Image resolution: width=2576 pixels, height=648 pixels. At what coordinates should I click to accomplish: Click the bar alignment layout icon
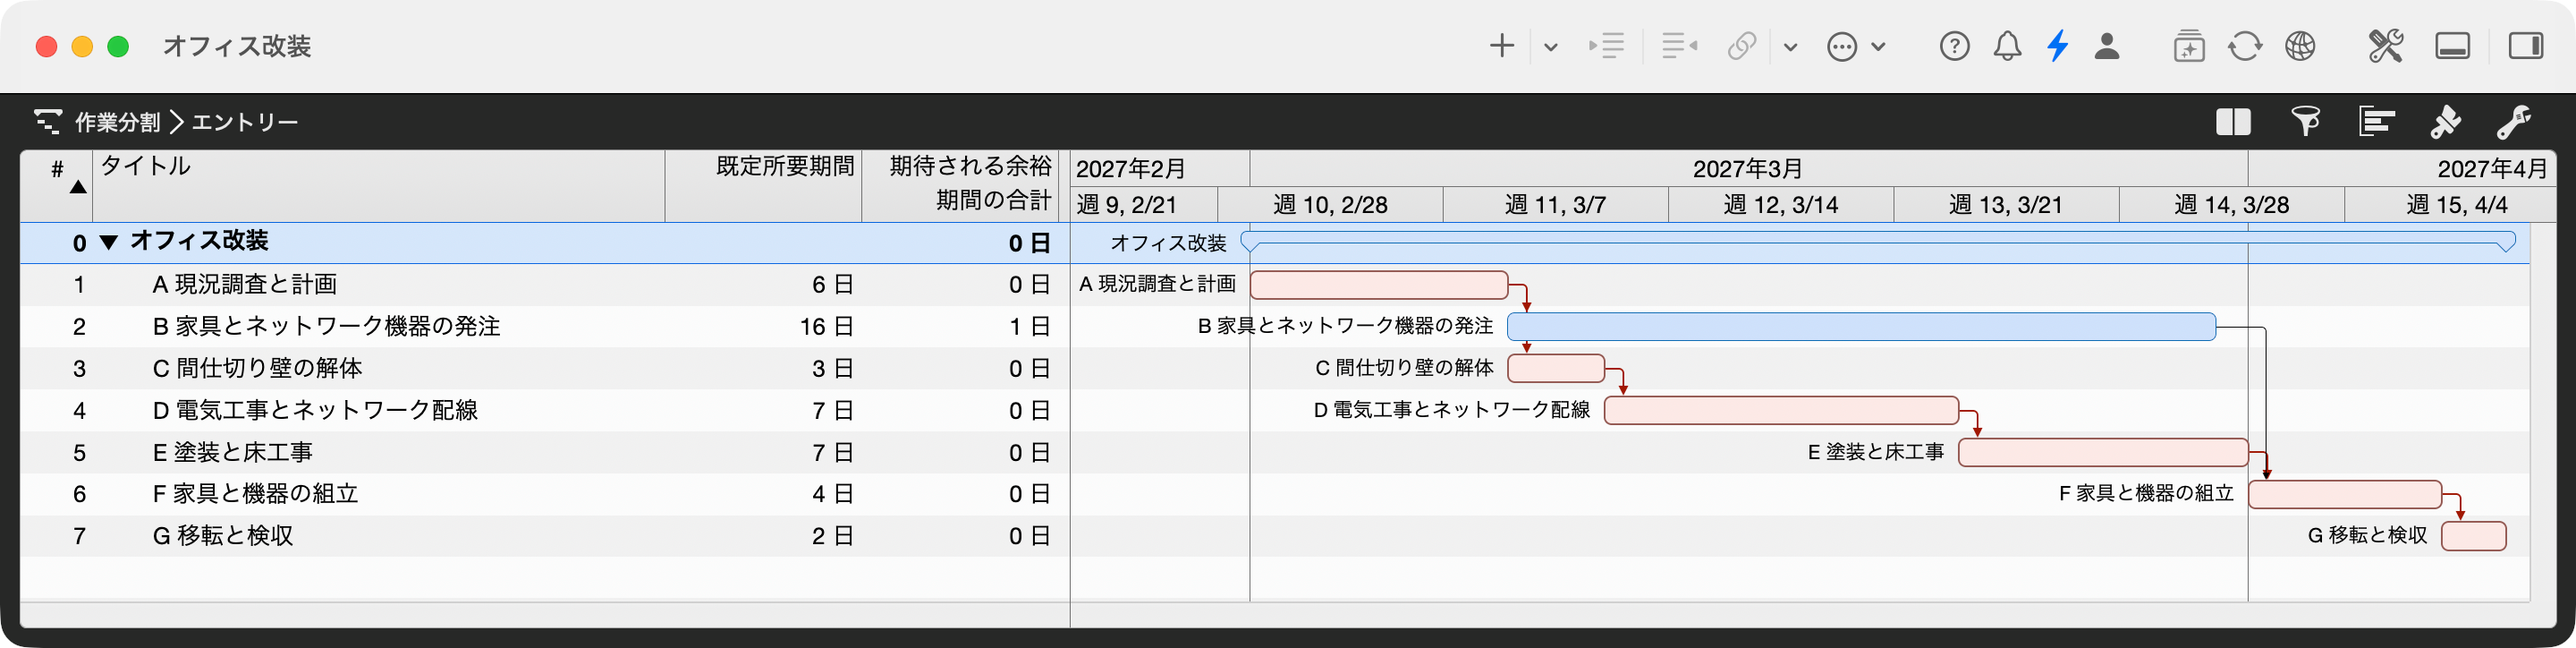click(x=2376, y=122)
